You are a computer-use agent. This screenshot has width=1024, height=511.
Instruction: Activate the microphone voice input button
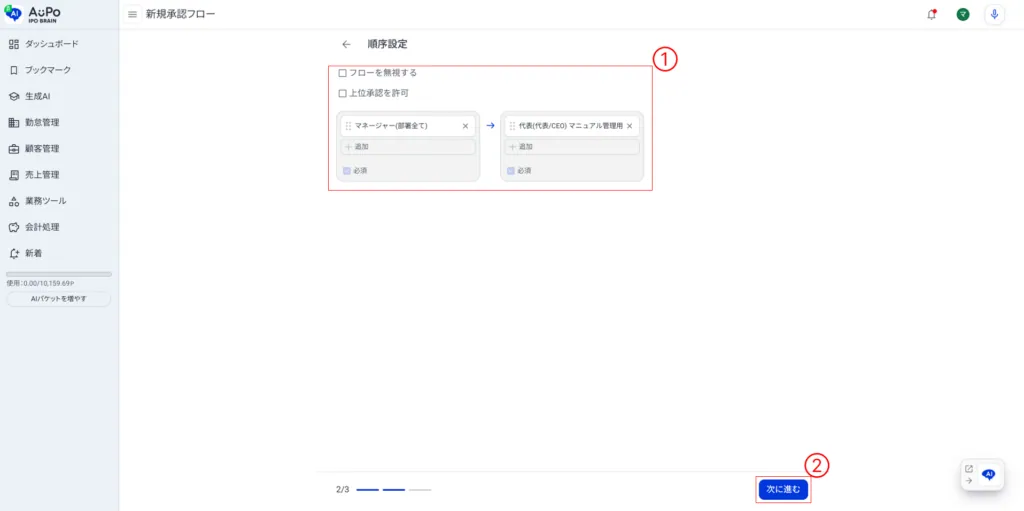coord(994,14)
